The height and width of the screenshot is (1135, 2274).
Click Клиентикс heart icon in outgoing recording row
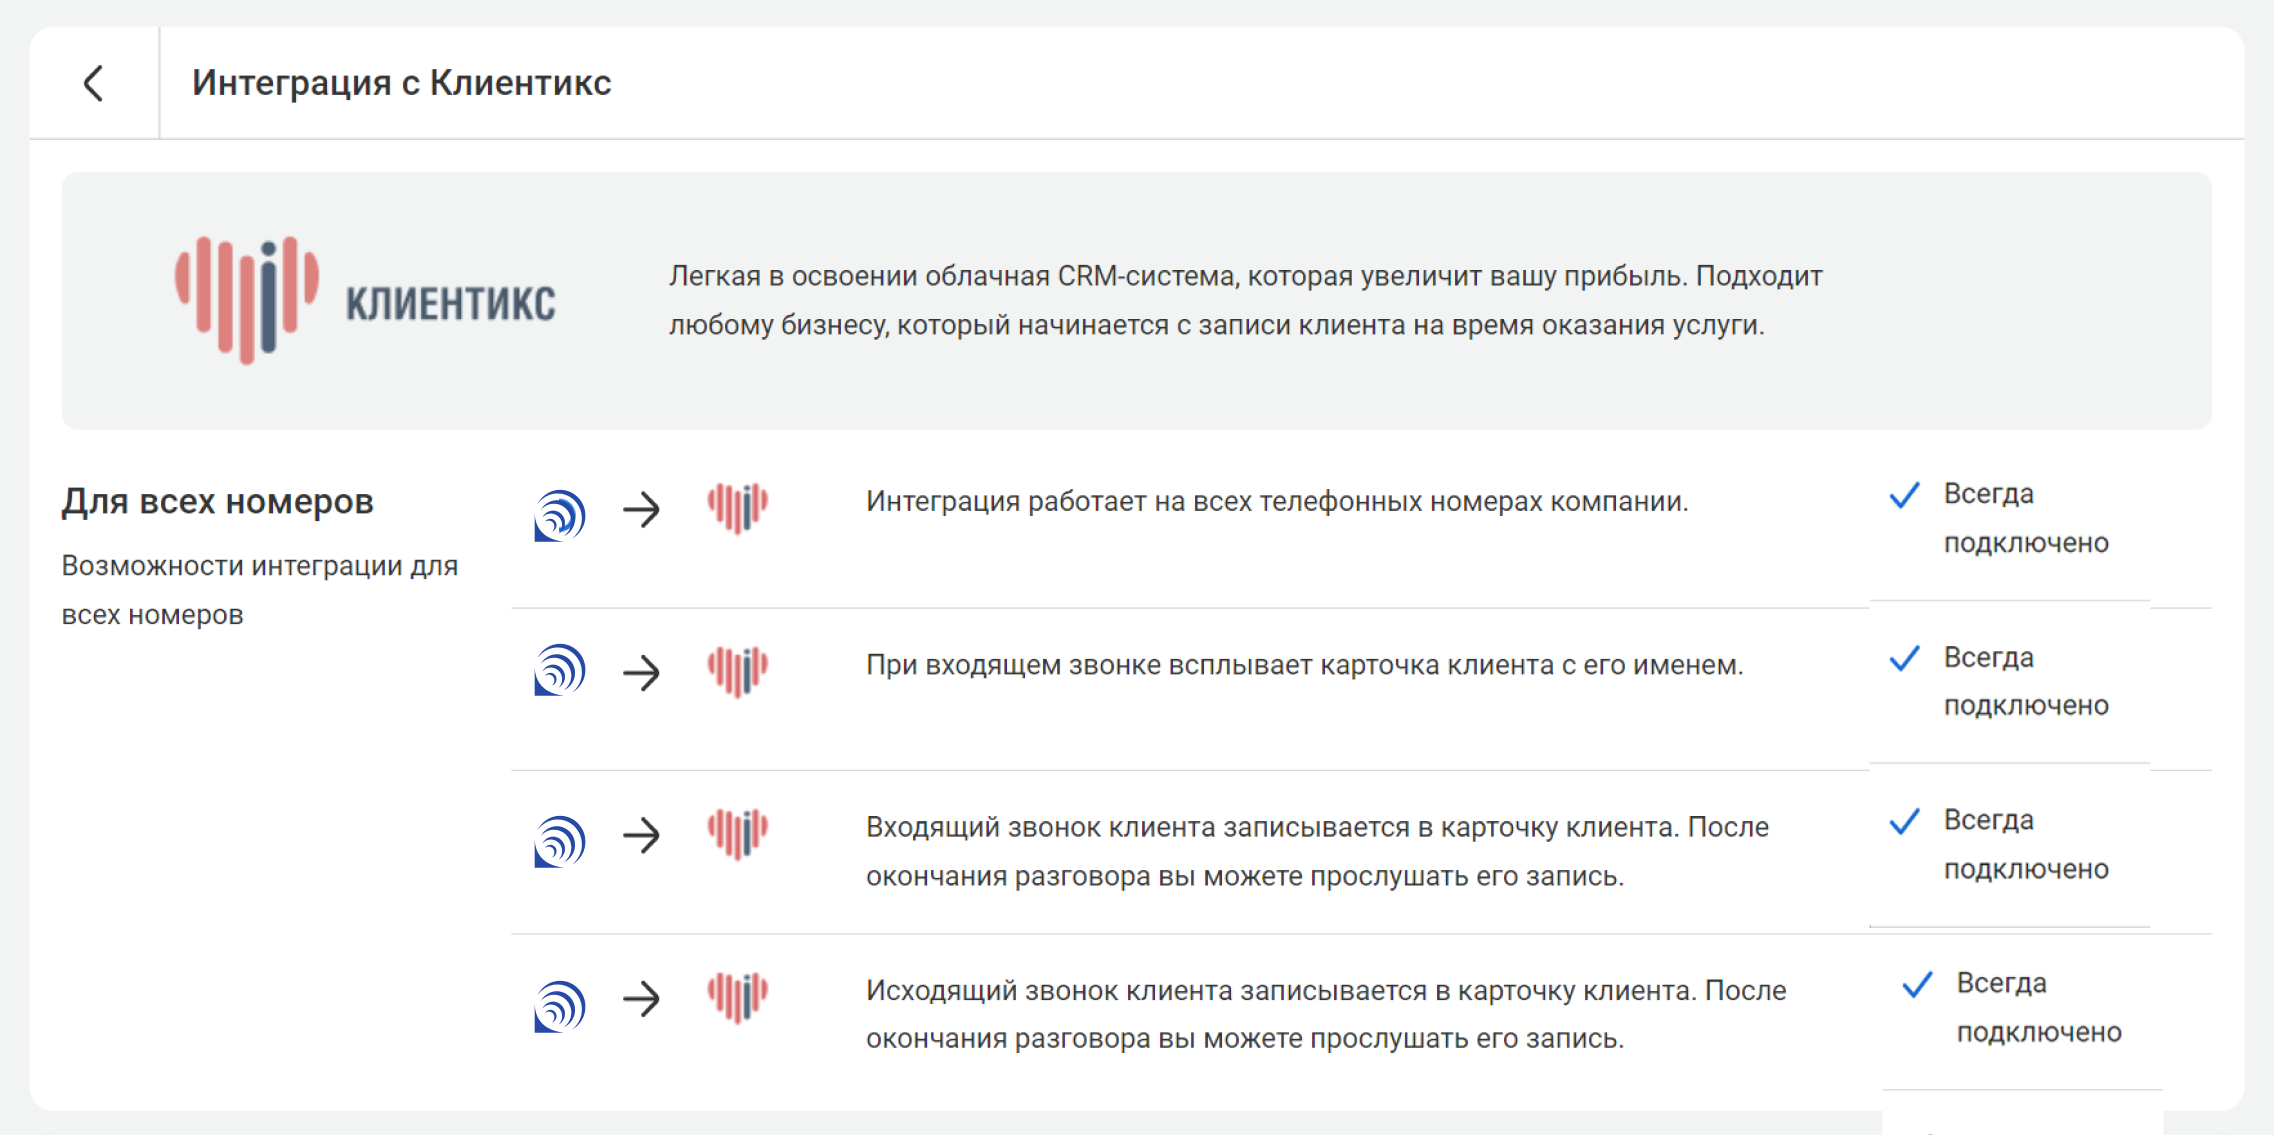point(738,997)
